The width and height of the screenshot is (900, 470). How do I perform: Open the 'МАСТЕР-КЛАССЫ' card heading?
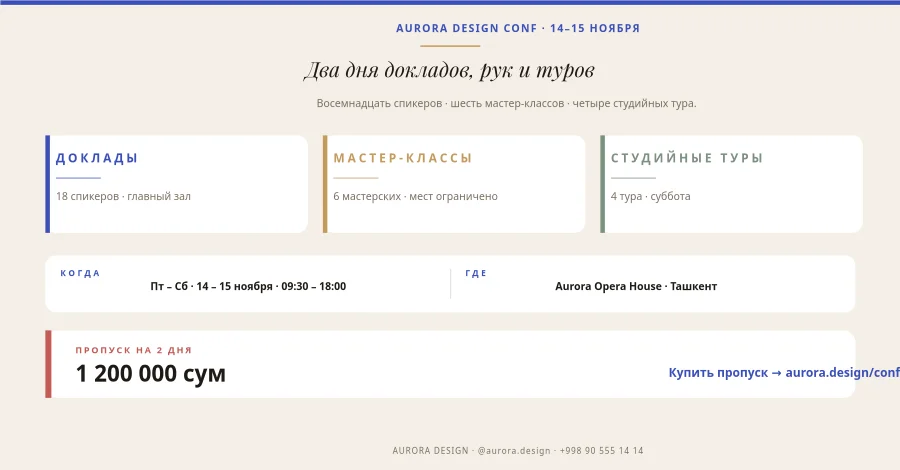coord(402,158)
